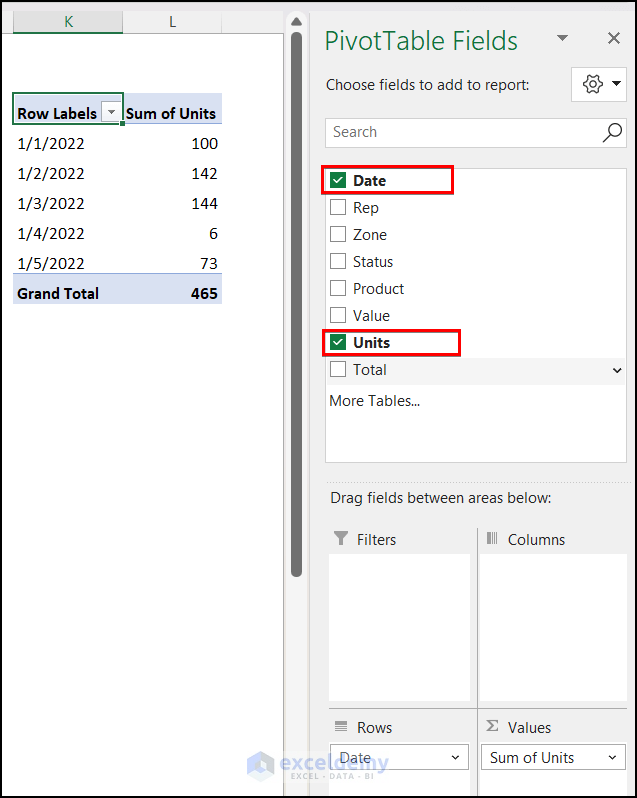Open the Date dropdown in Rows area
Image resolution: width=637 pixels, height=798 pixels.
[x=457, y=758]
